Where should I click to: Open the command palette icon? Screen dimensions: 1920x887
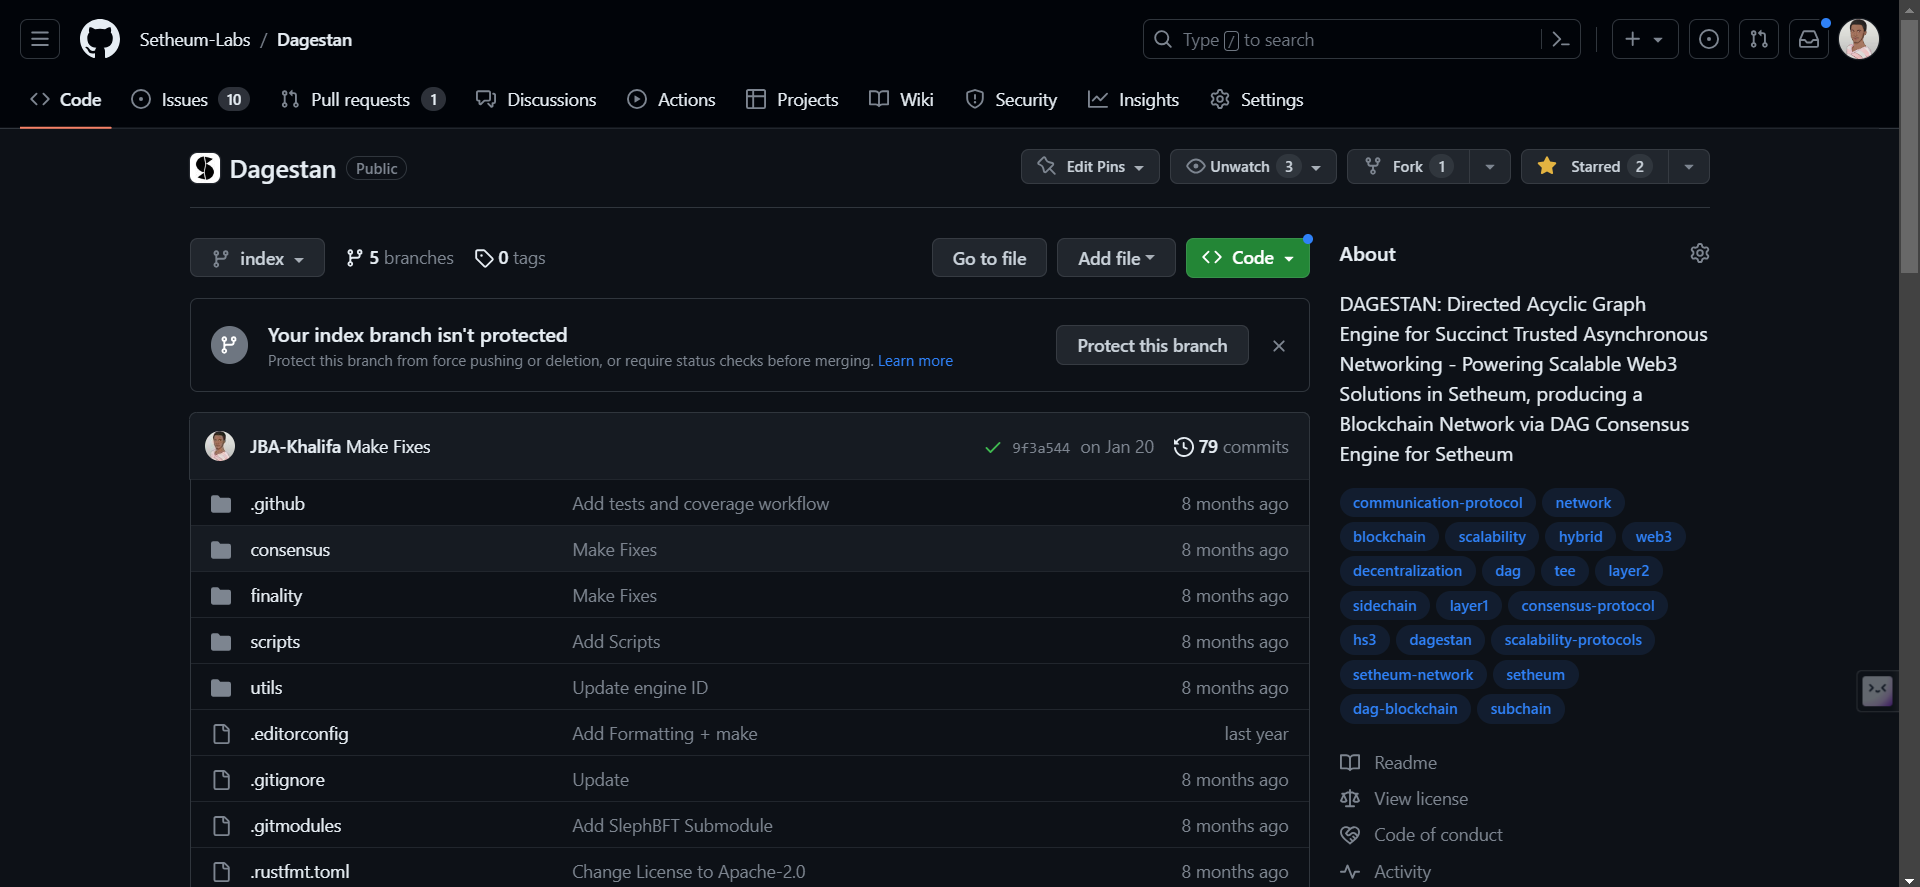[x=1560, y=39]
